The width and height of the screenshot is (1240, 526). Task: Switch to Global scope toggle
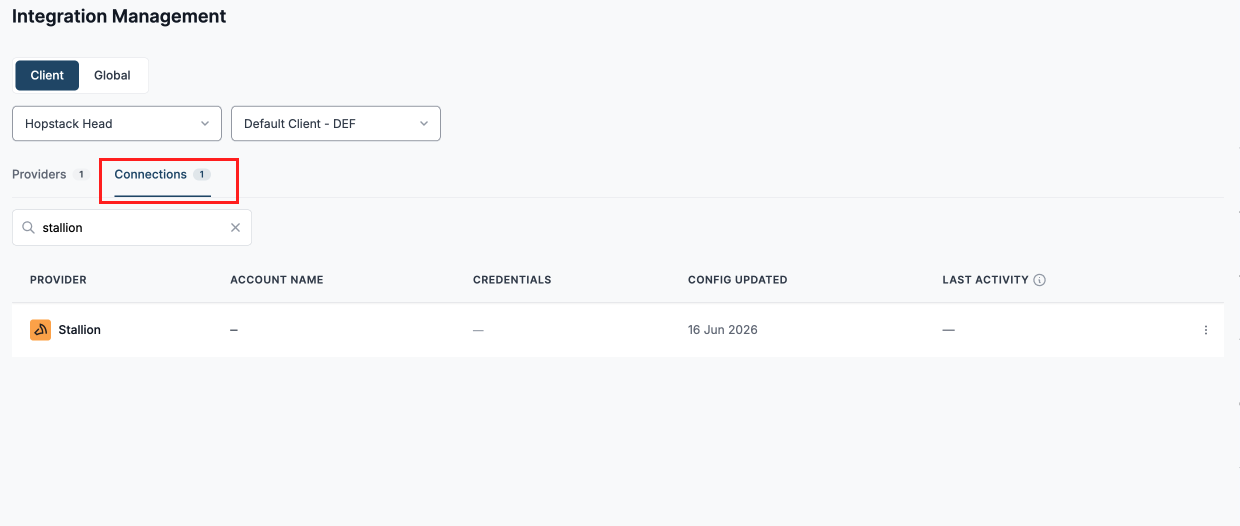(112, 75)
